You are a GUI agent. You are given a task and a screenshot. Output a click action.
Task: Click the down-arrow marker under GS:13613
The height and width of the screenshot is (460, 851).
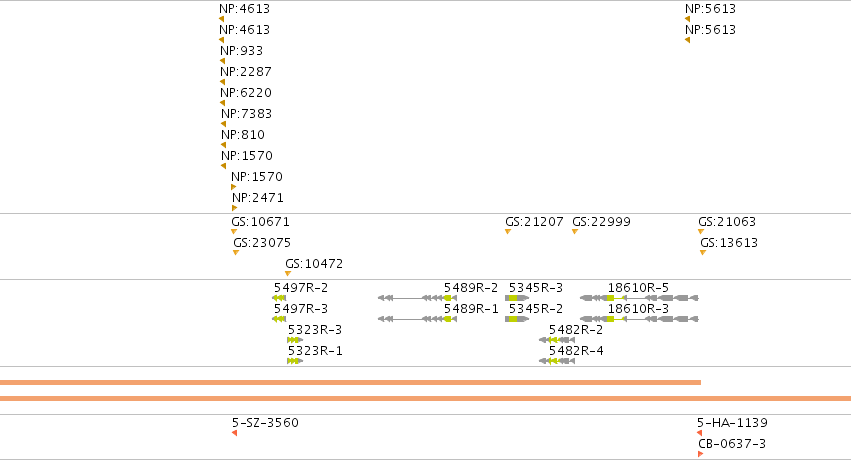pos(703,253)
